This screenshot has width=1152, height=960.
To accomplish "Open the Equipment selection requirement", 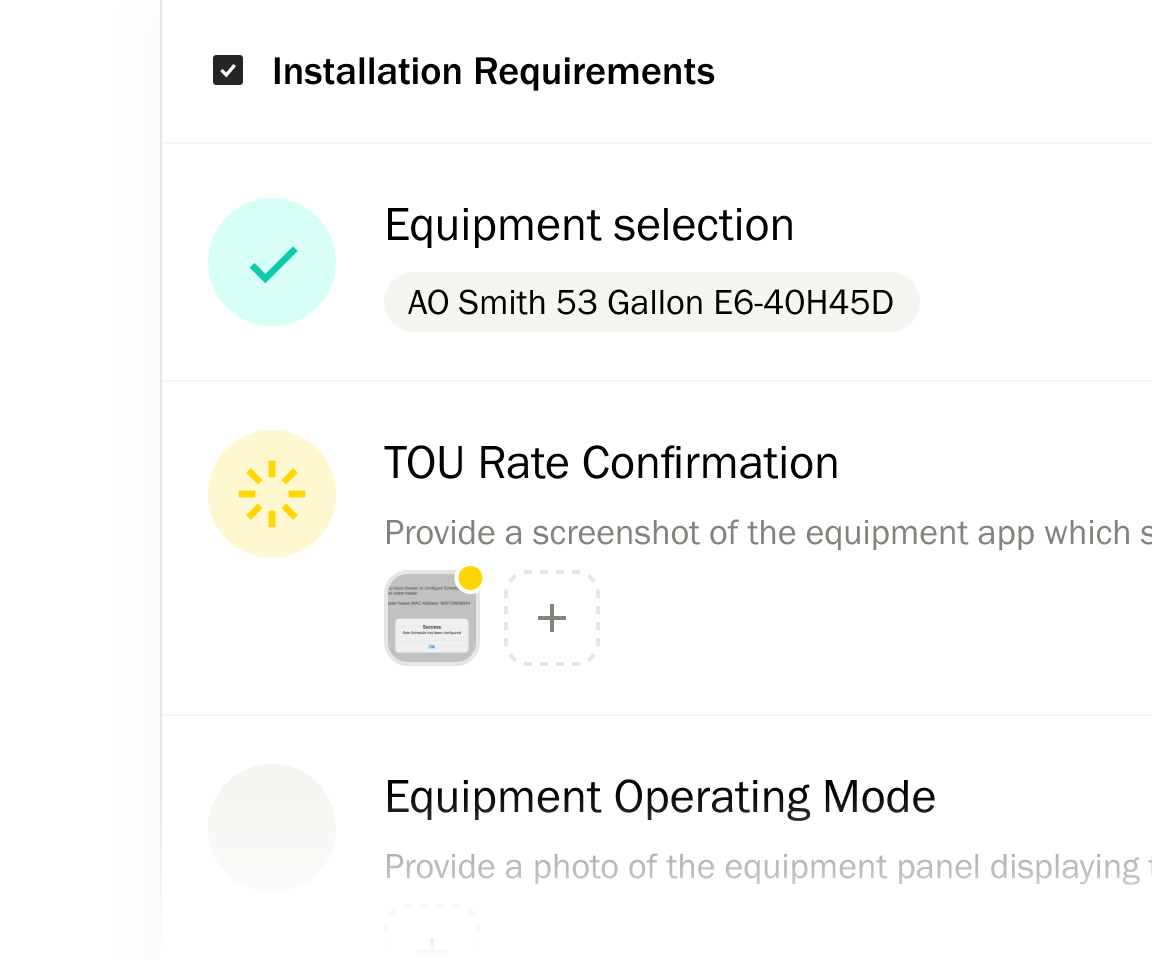I will (x=589, y=225).
